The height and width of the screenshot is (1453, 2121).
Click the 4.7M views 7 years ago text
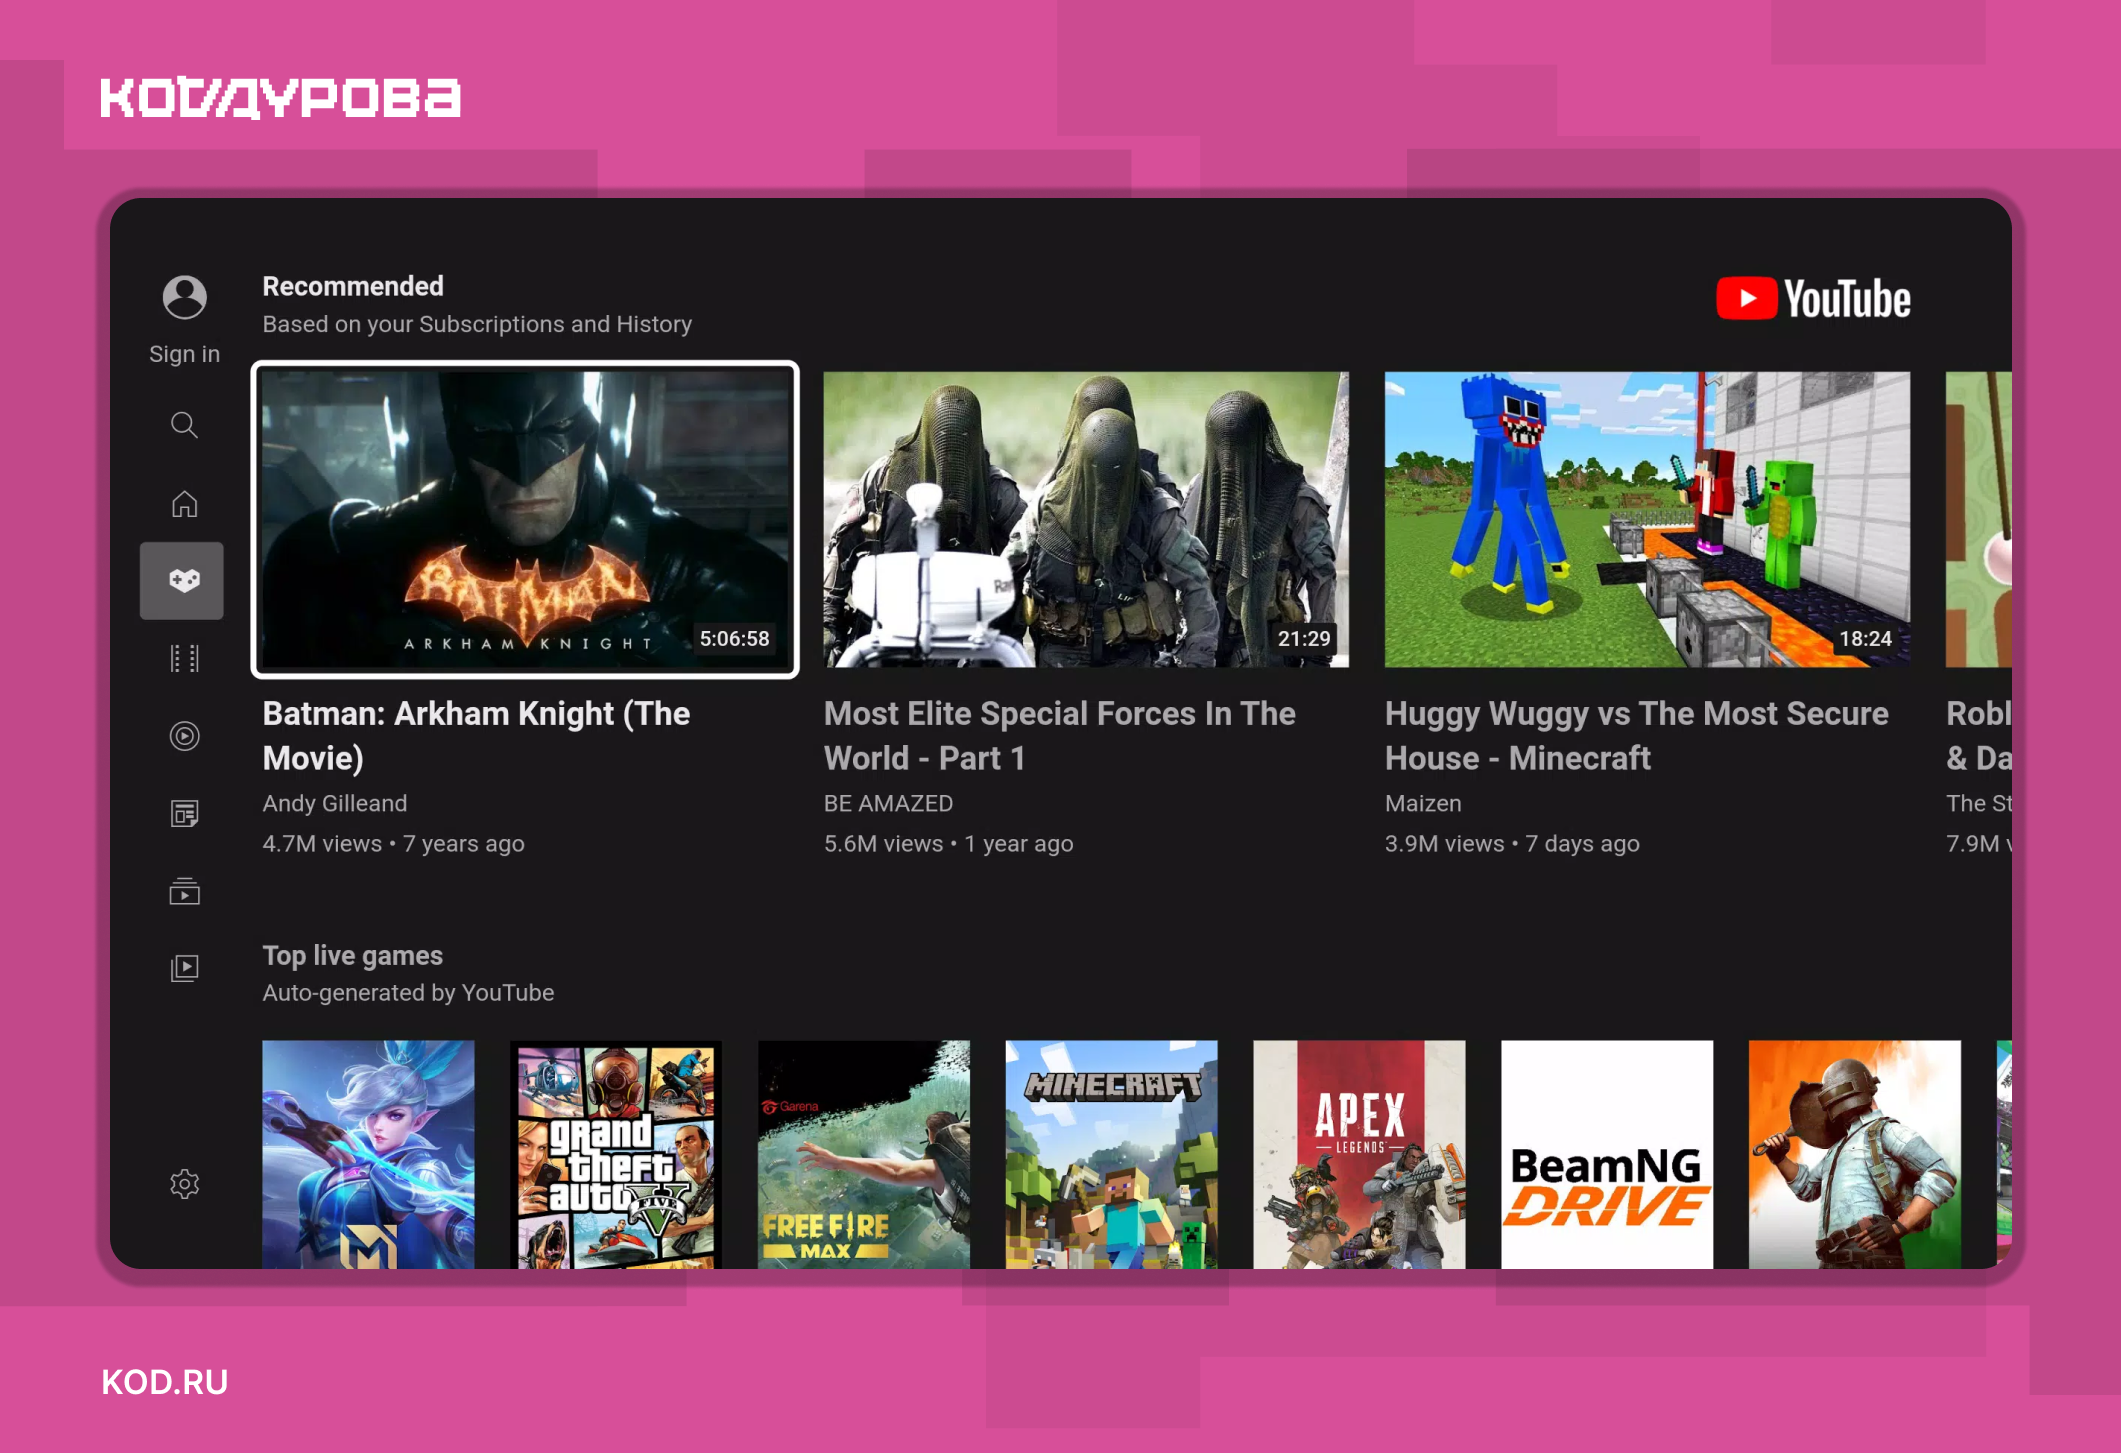(x=393, y=843)
